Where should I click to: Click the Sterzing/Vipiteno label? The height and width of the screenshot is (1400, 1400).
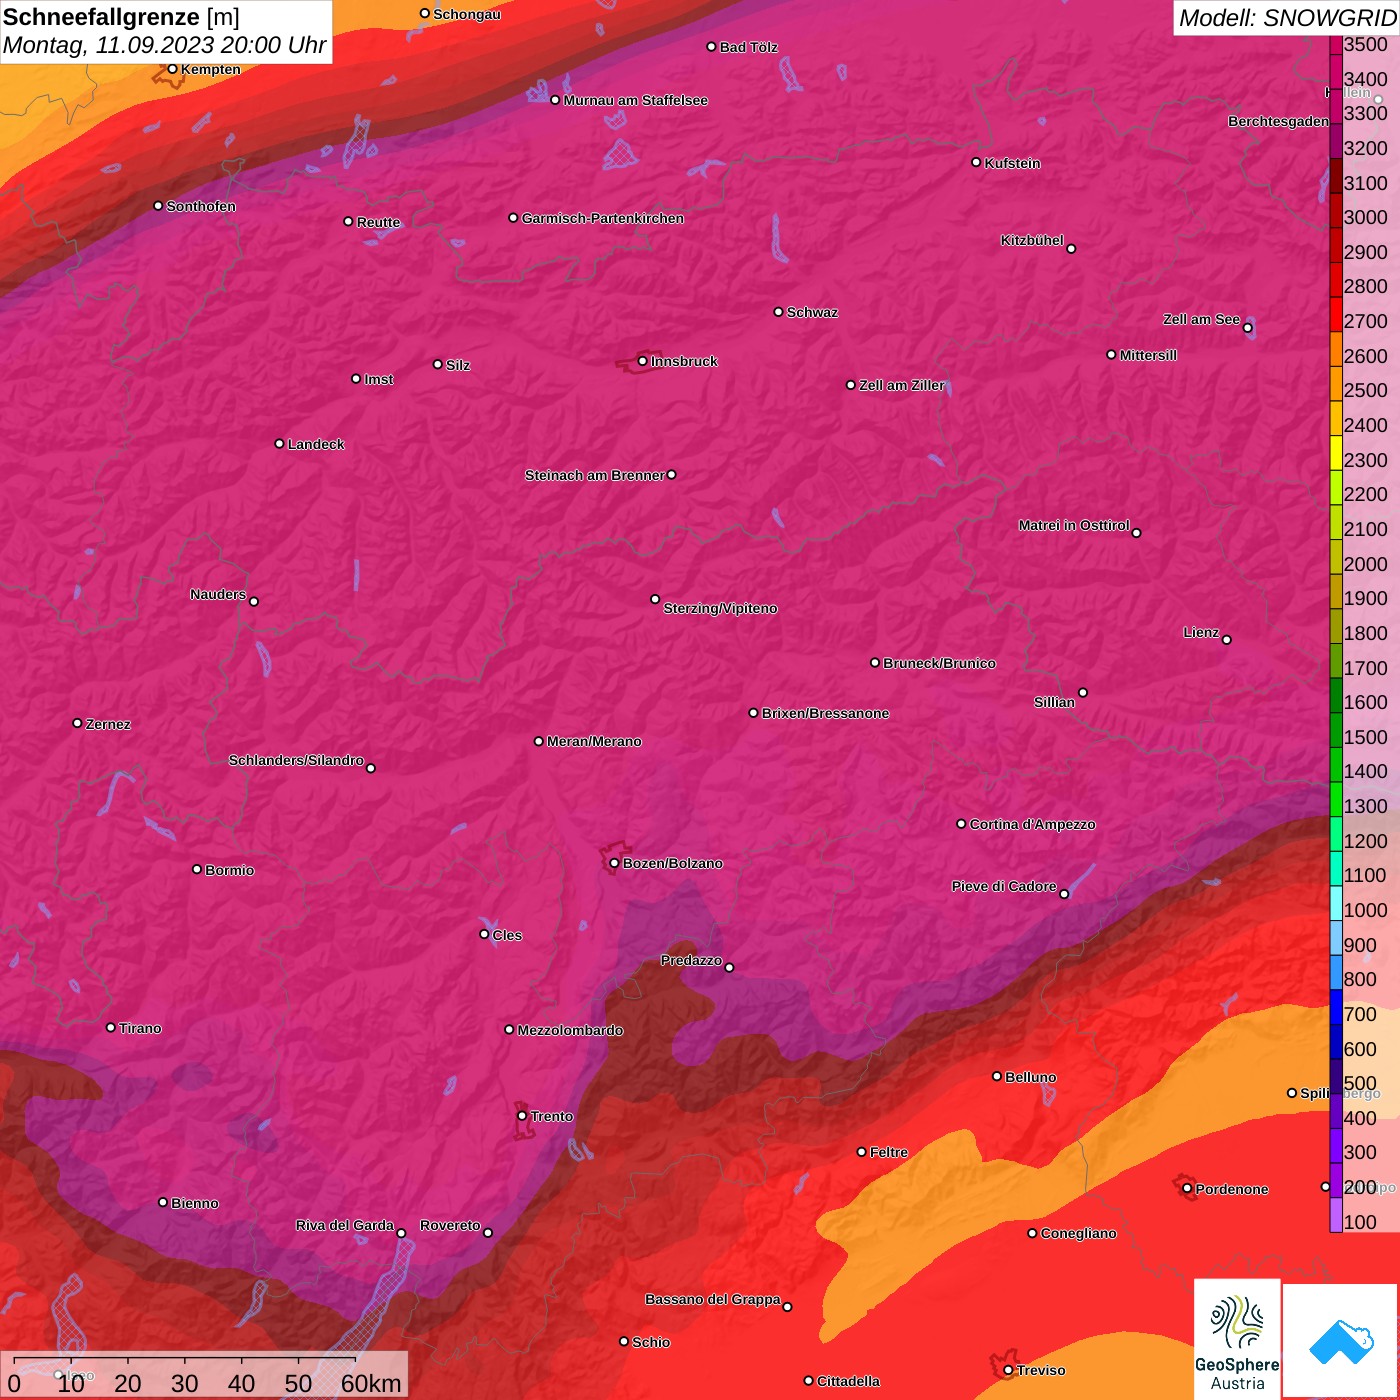720,608
